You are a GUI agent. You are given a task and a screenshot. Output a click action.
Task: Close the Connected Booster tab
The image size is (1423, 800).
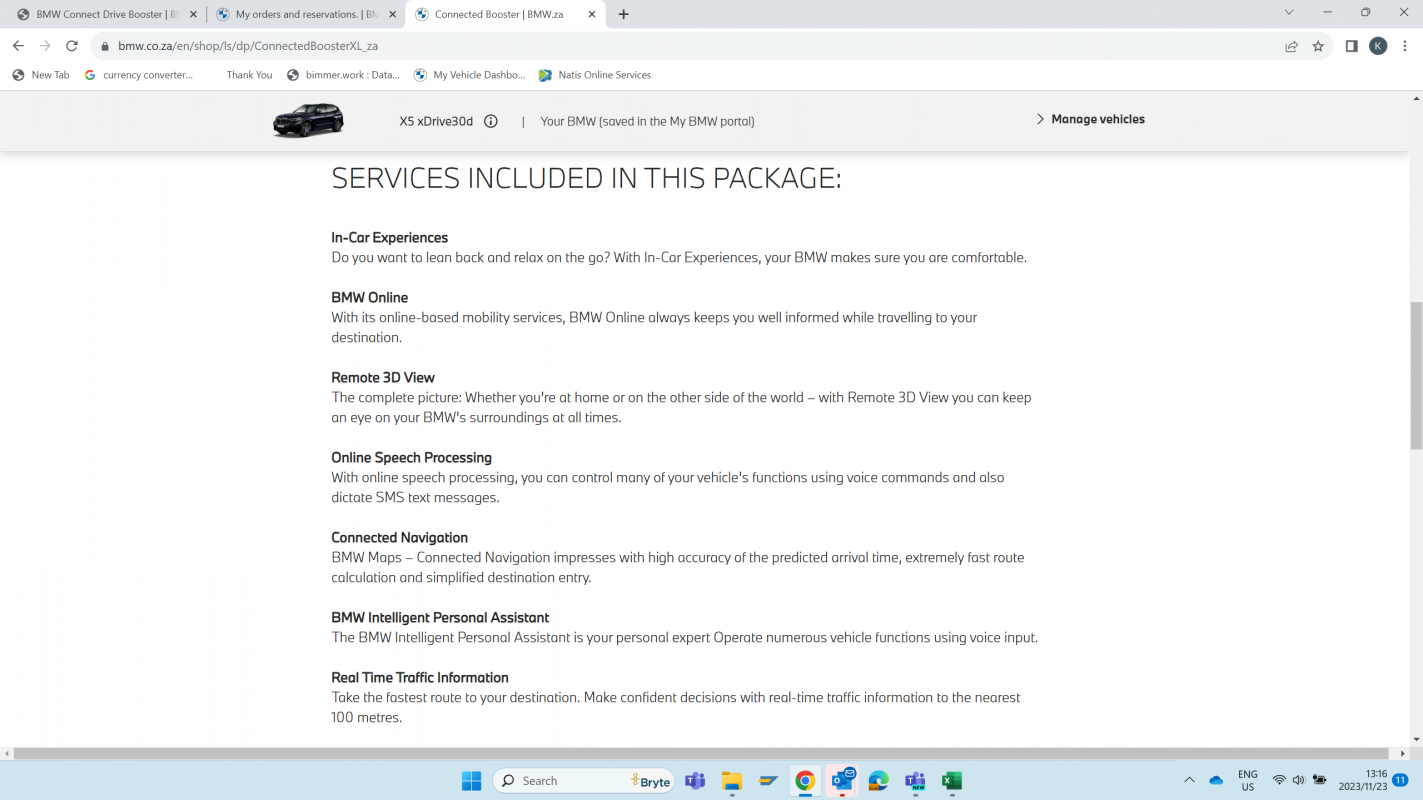[592, 14]
